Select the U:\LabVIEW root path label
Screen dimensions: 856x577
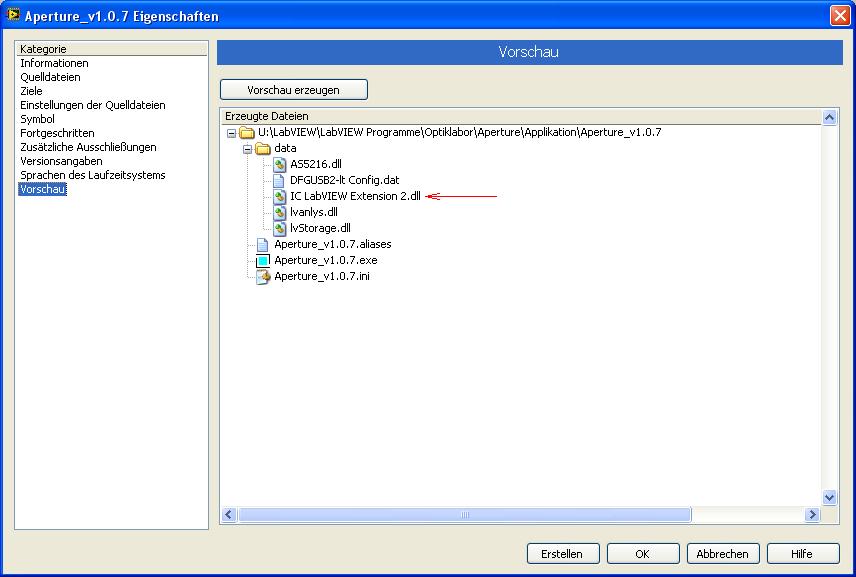[460, 133]
